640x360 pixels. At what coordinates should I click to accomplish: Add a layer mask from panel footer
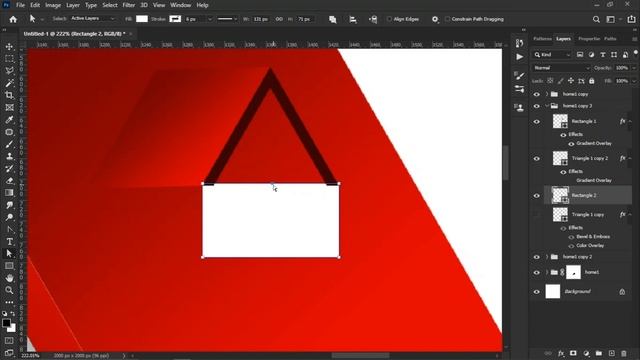click(573, 353)
